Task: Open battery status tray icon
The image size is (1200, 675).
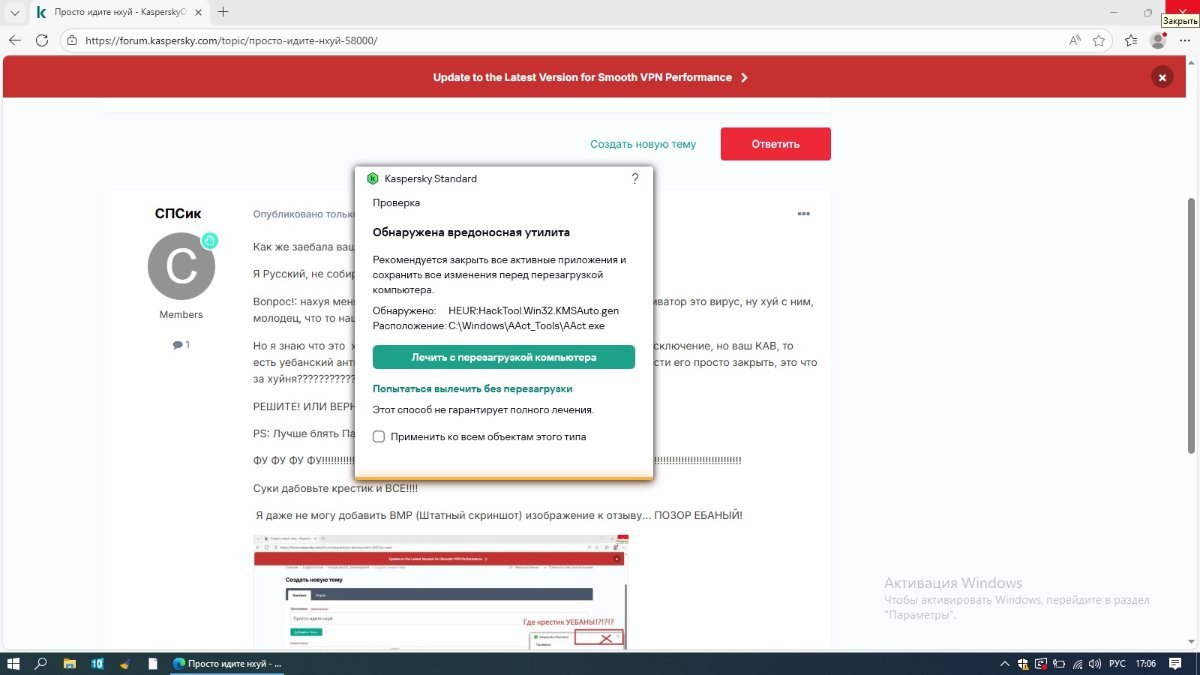Action: [1059, 663]
